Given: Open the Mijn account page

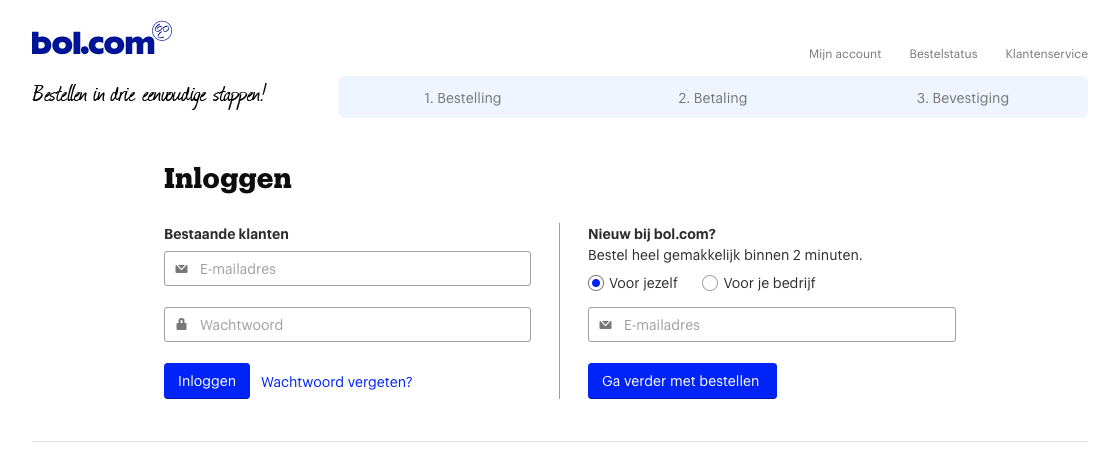Looking at the screenshot, I should click(845, 54).
